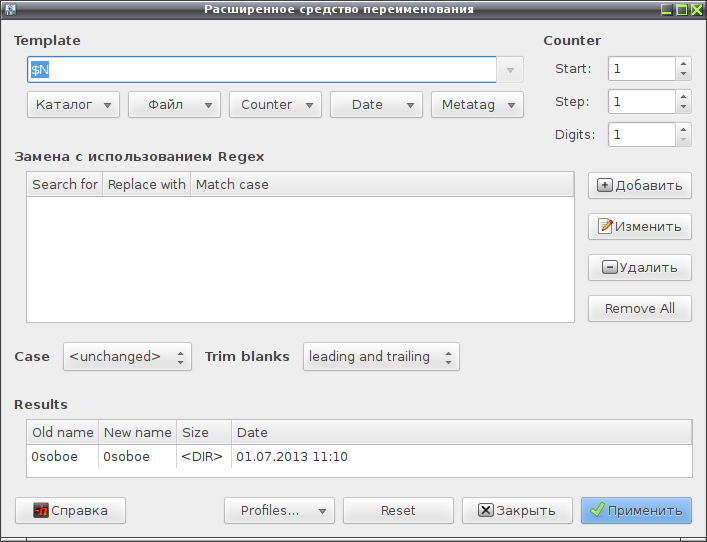The height and width of the screenshot is (542, 707).
Task: Decrease the counter Digits value
Action: (684, 140)
